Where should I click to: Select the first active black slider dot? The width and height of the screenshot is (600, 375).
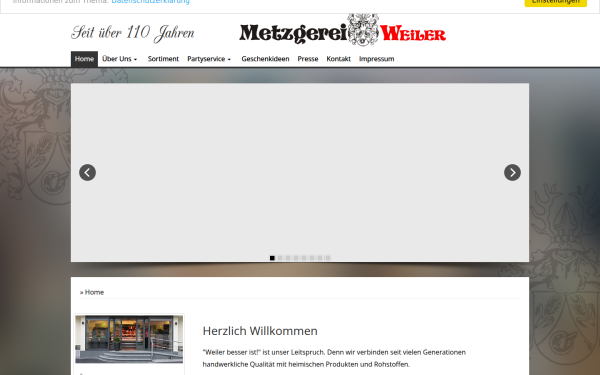(272, 258)
